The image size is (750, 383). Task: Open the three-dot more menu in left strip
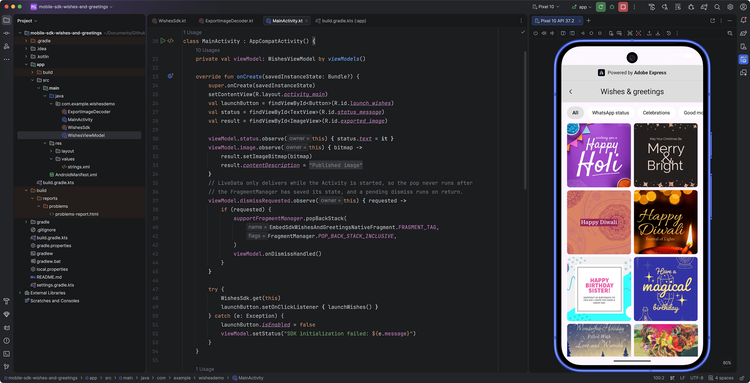click(6, 59)
